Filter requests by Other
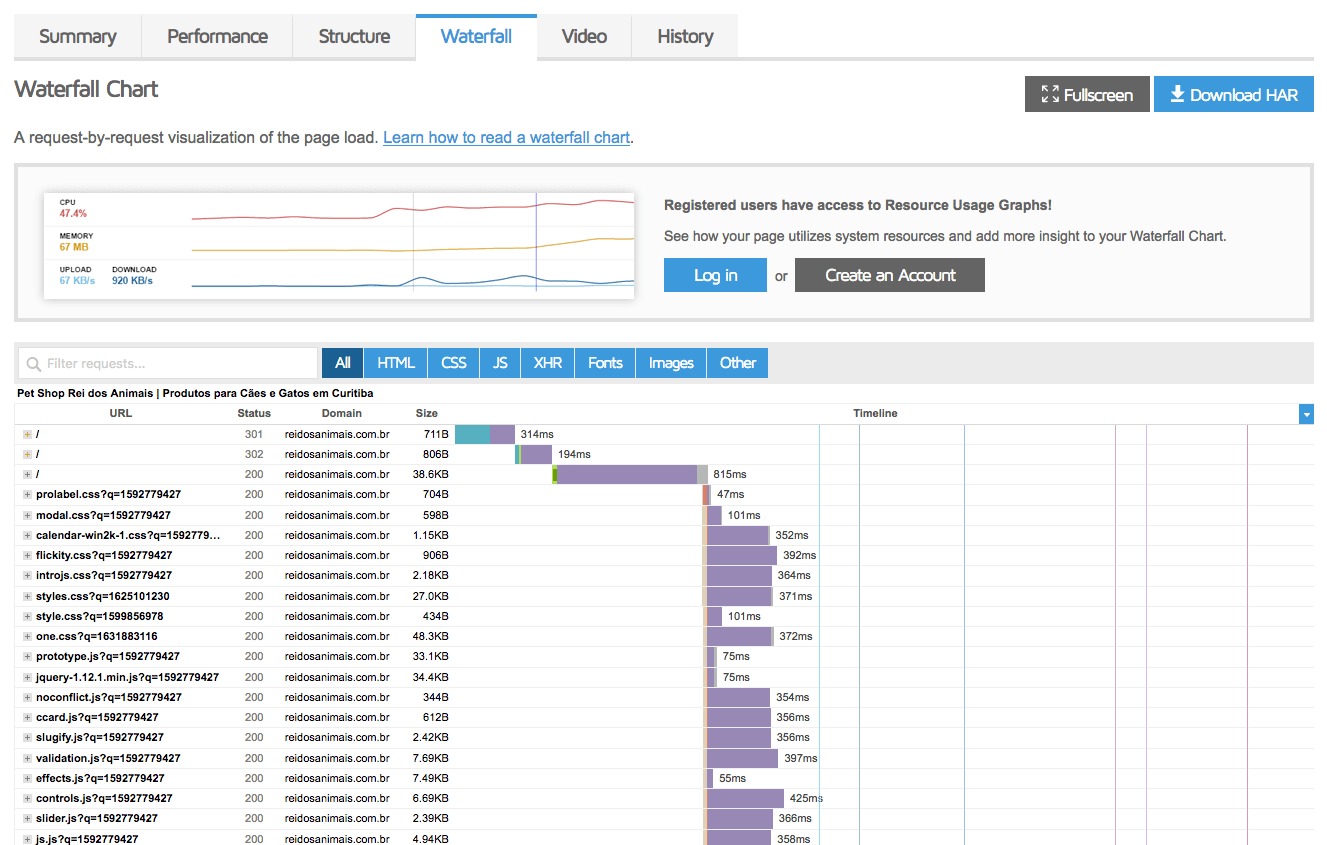1327x845 pixels. tap(738, 363)
